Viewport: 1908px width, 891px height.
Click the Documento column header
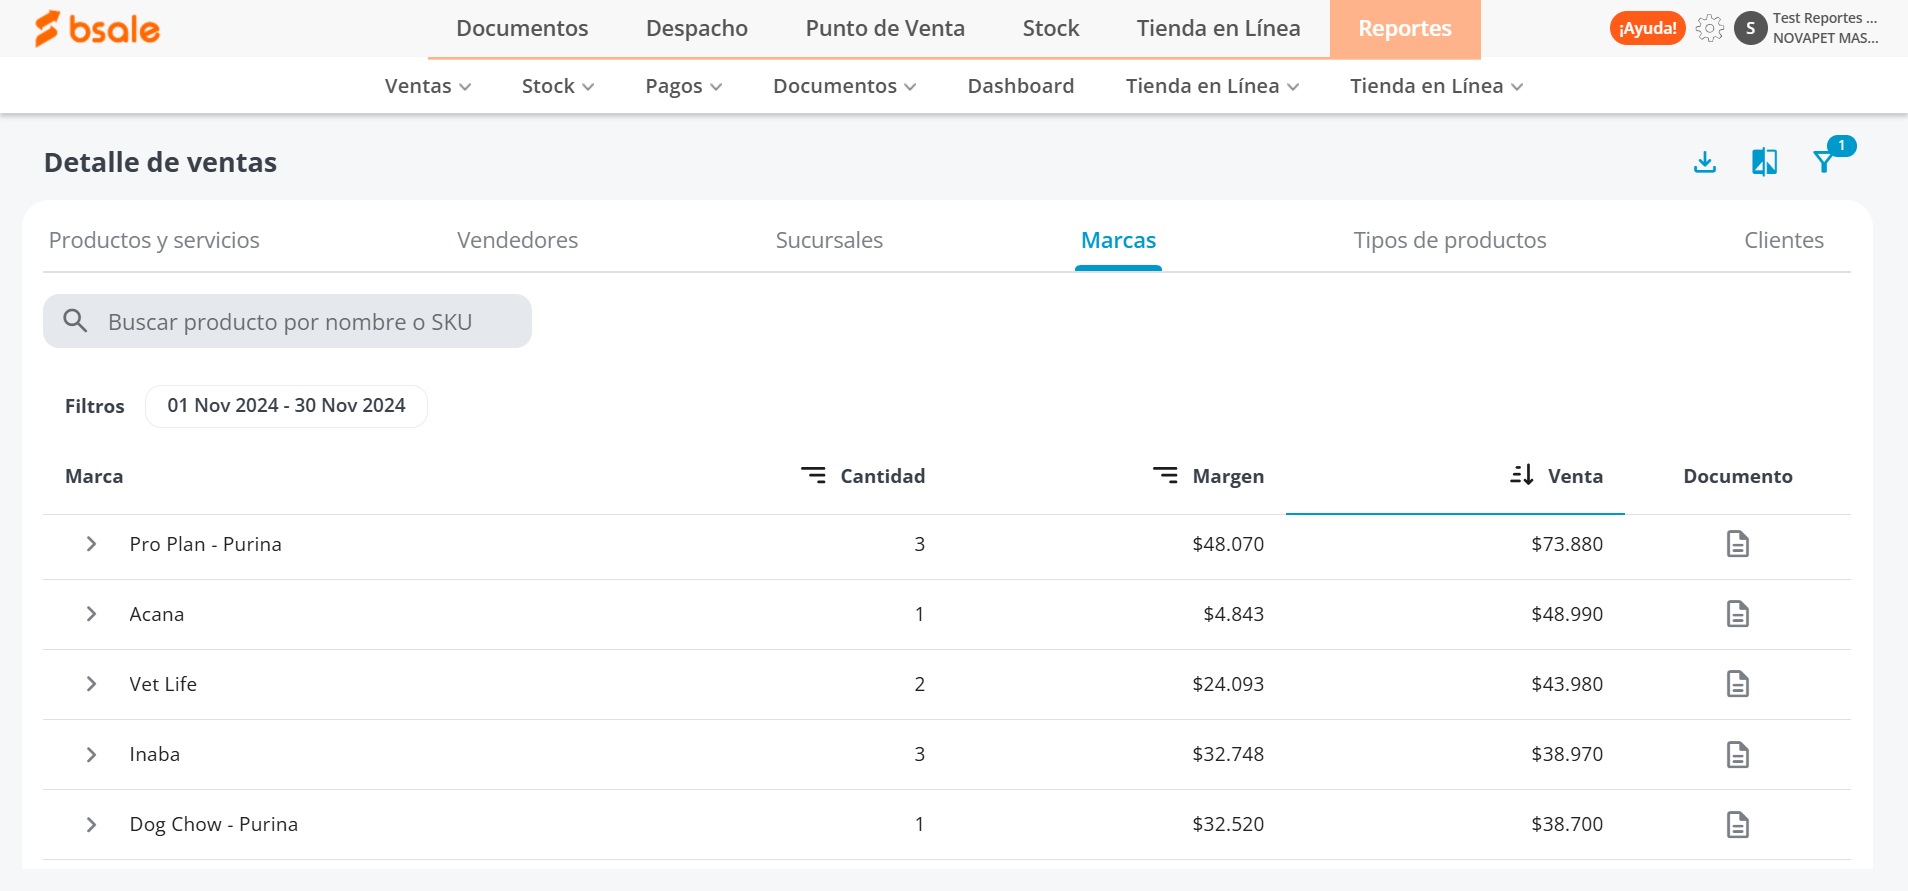(x=1738, y=476)
